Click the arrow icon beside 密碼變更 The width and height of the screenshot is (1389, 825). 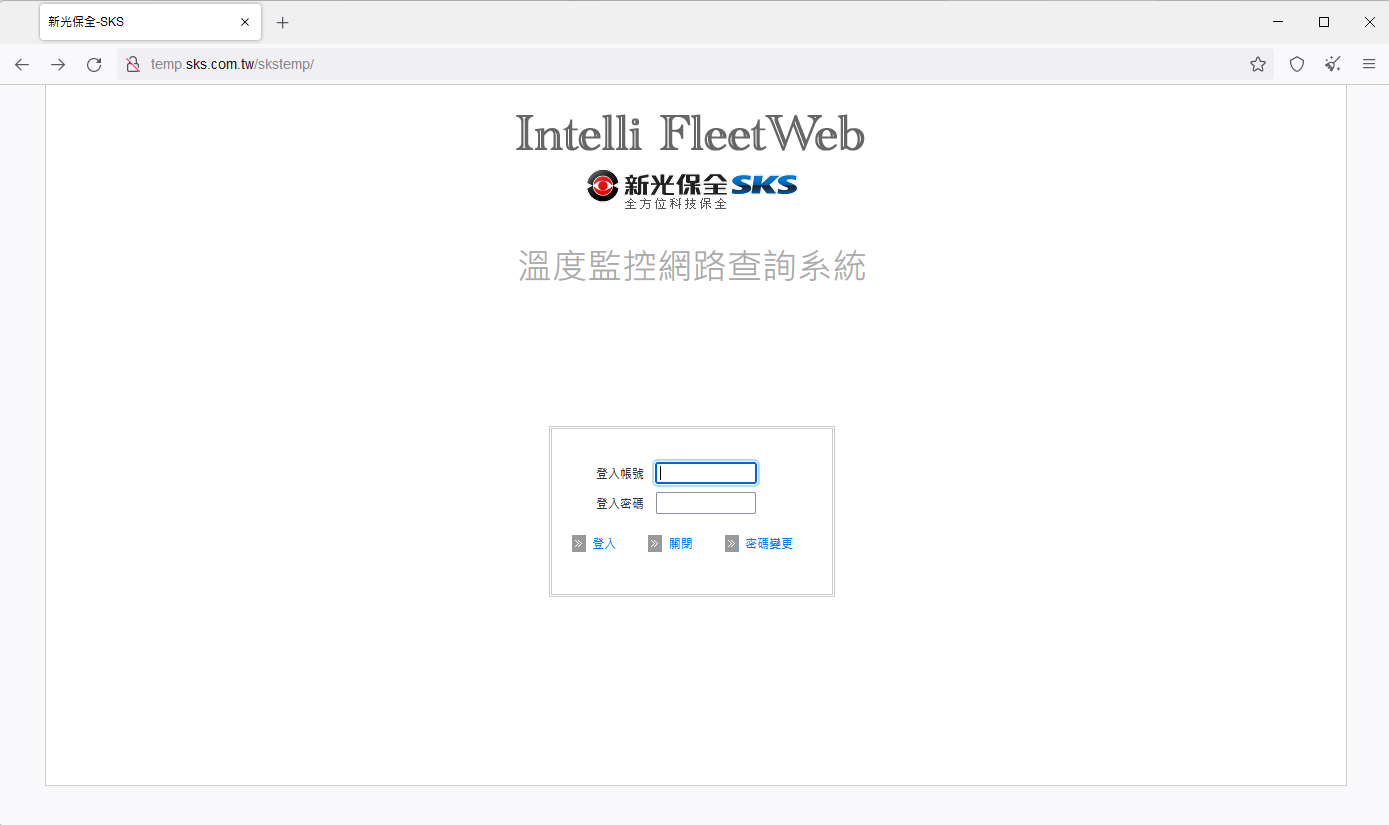tap(732, 544)
